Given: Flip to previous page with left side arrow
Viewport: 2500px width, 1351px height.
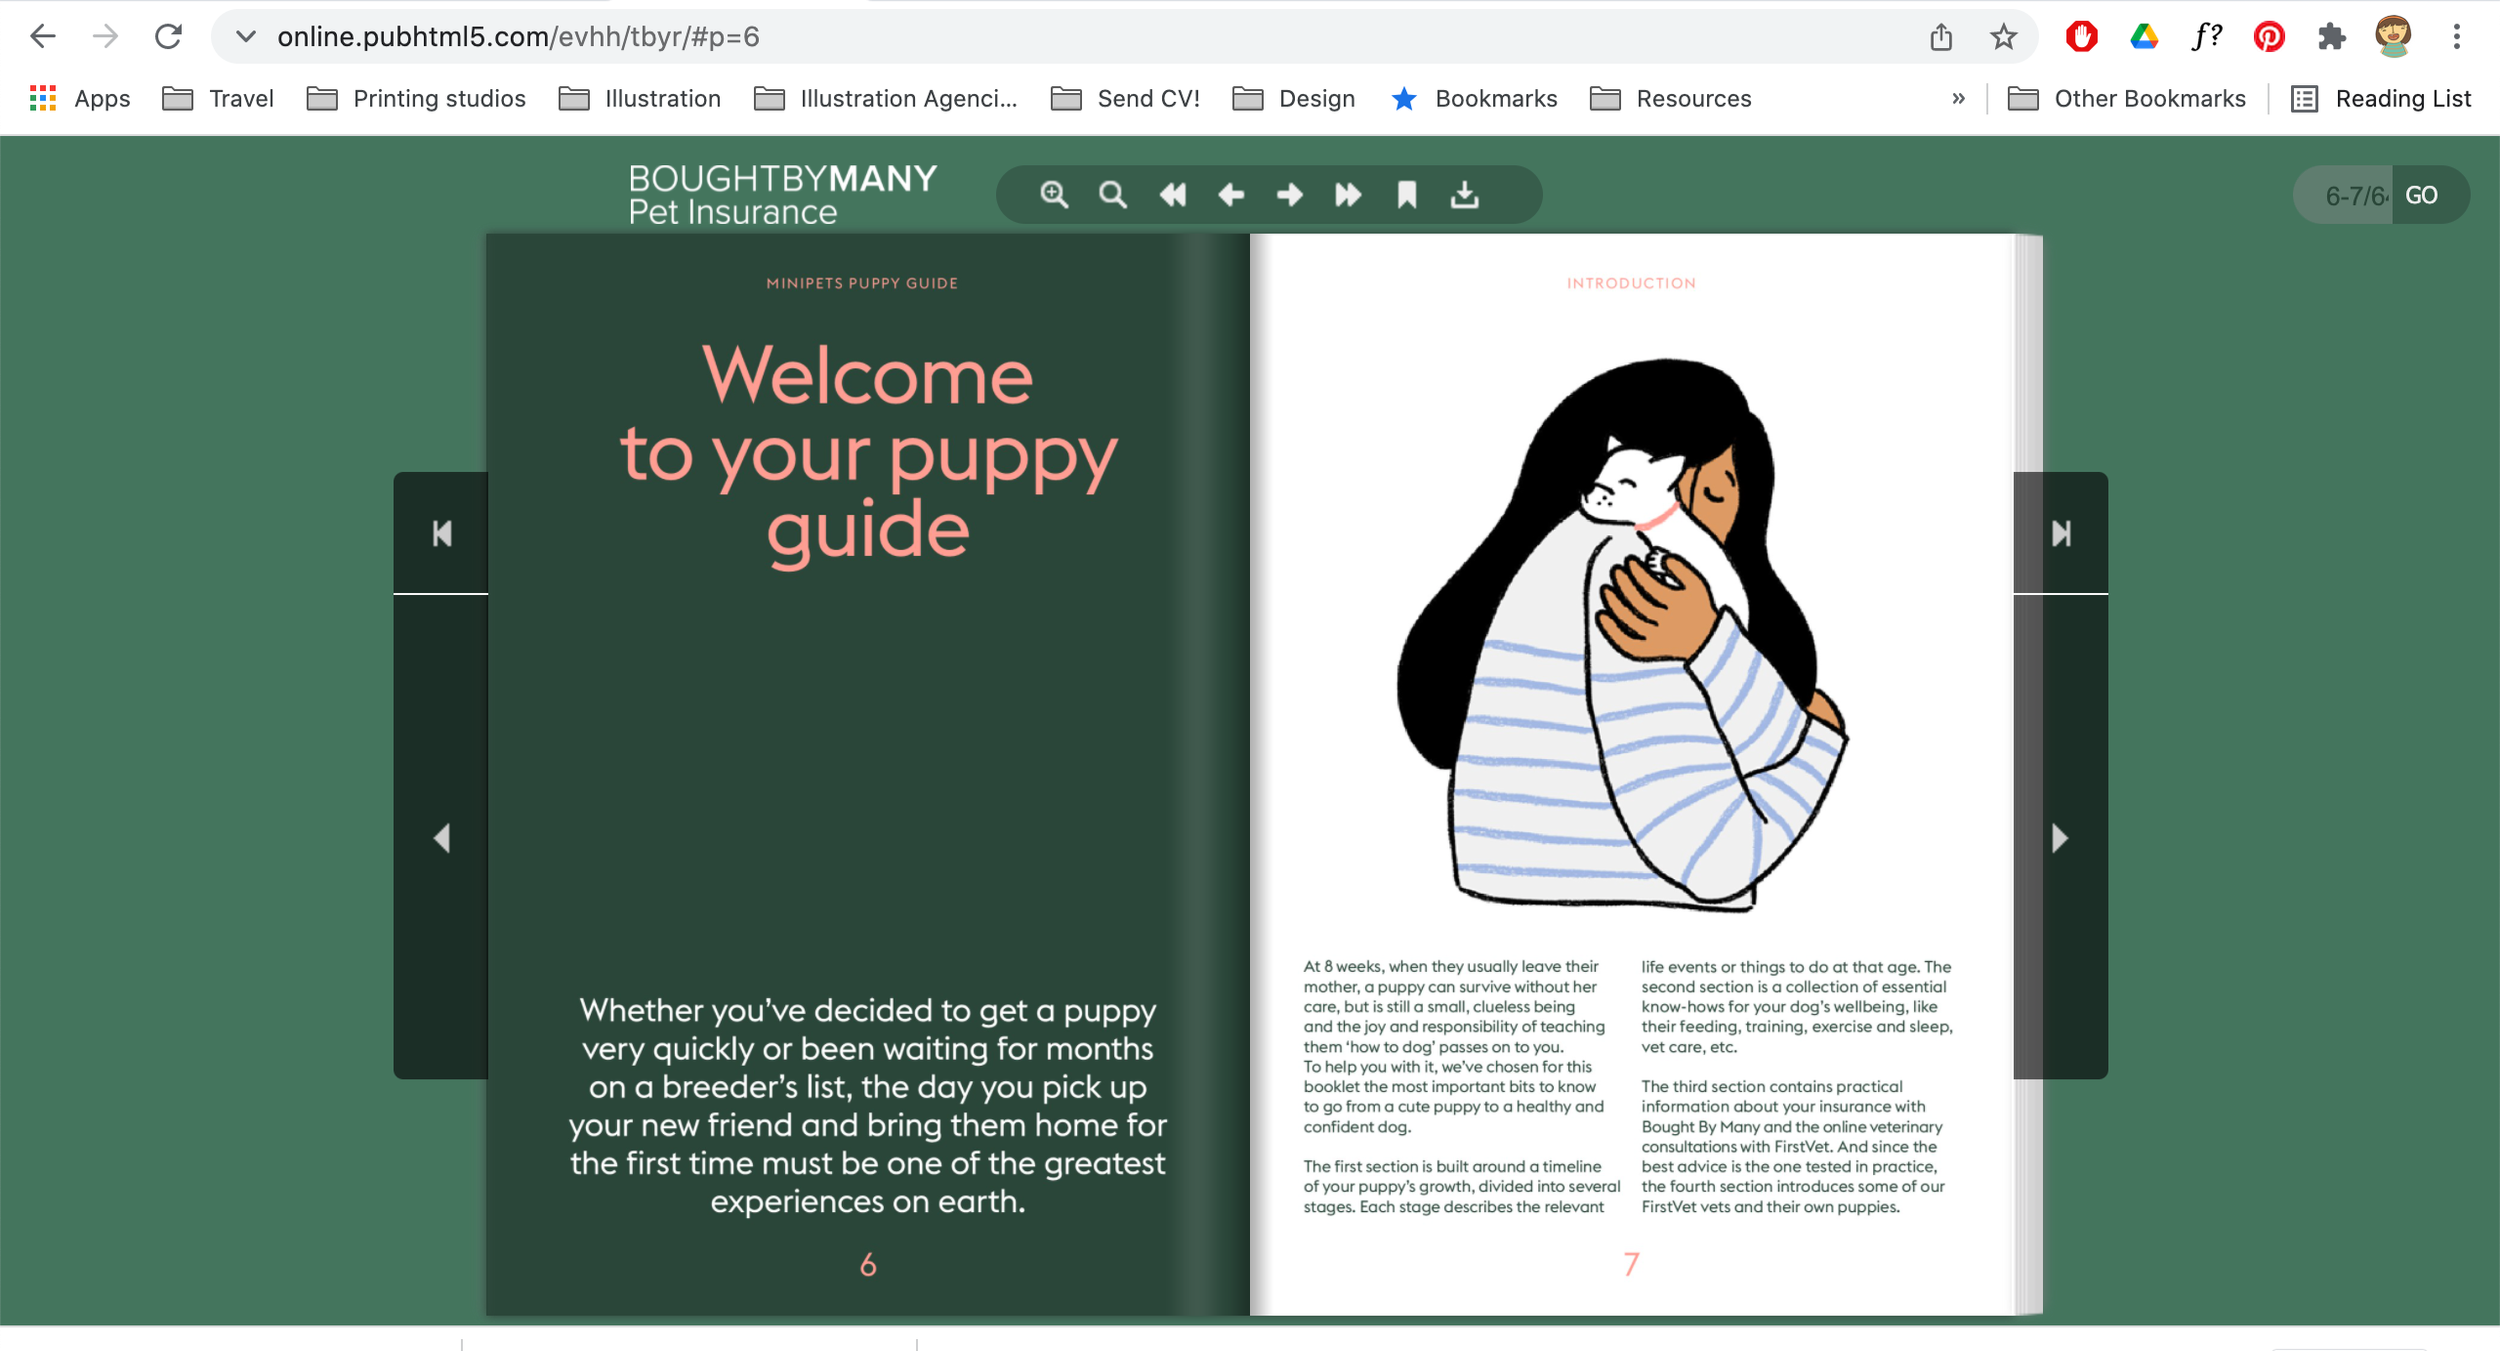Looking at the screenshot, I should [441, 838].
